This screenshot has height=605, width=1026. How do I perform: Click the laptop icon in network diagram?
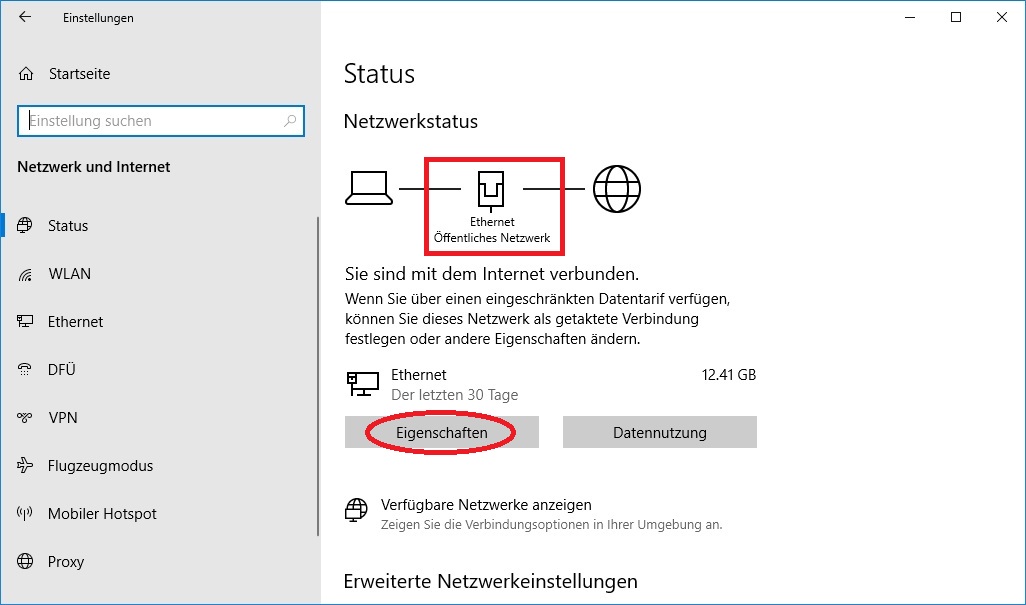click(368, 188)
